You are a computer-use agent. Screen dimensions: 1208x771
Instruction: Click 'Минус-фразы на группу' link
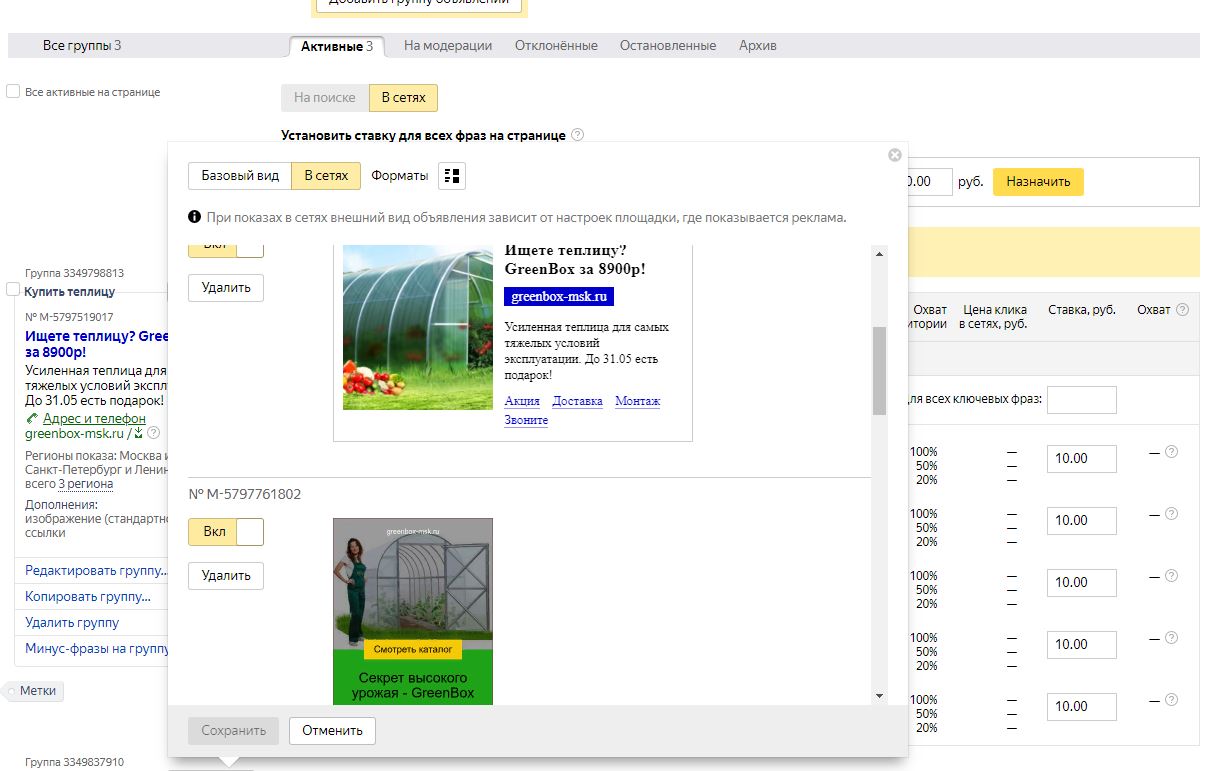coord(97,648)
